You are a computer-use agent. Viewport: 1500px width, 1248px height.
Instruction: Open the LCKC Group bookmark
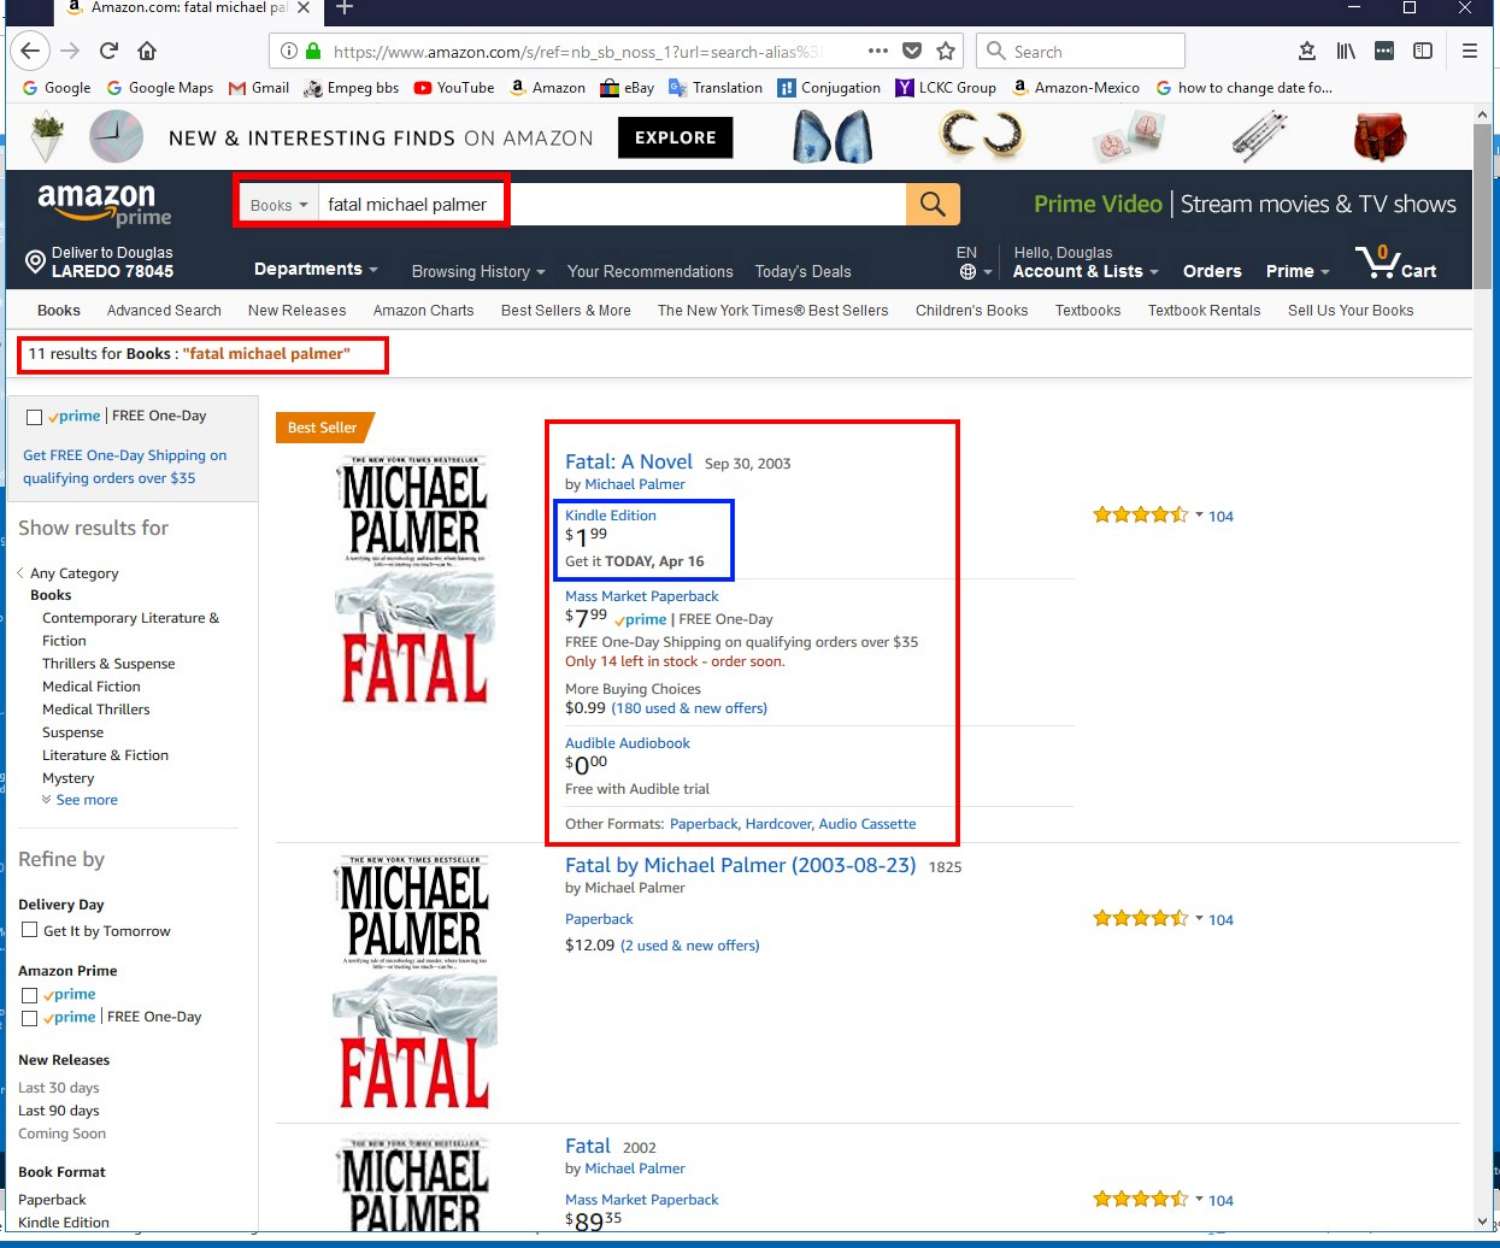coord(946,88)
